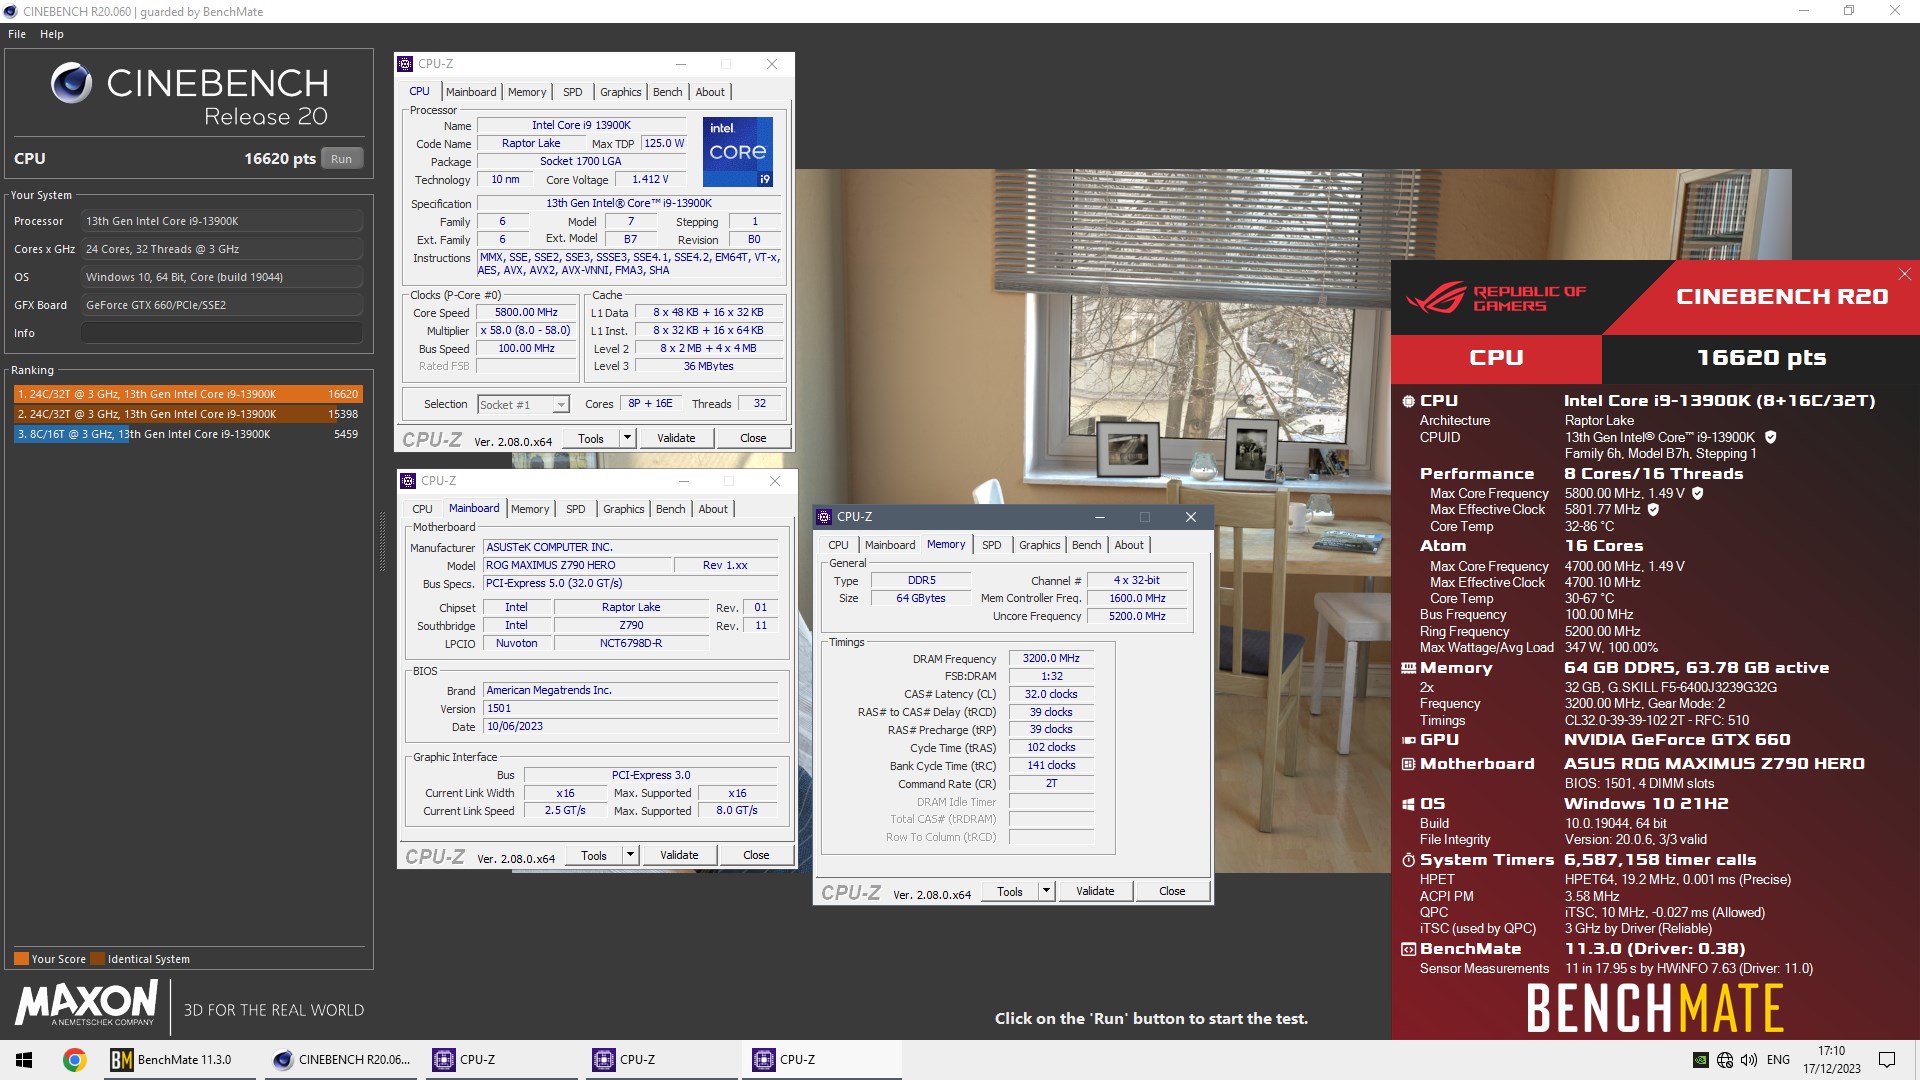Viewport: 1920px width, 1080px height.
Task: Open Mainboard tab in Memory CPU-Z window
Action: 890,545
